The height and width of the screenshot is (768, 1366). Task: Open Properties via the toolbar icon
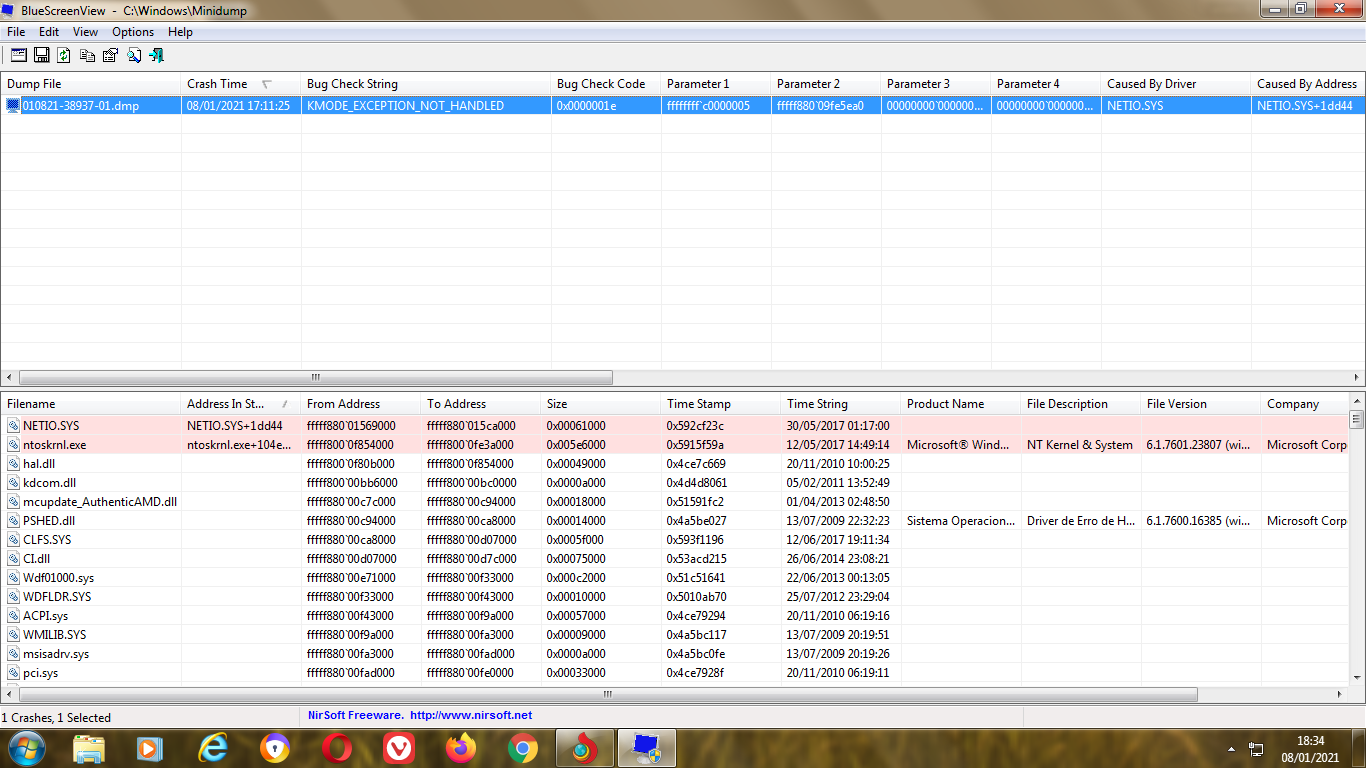110,55
